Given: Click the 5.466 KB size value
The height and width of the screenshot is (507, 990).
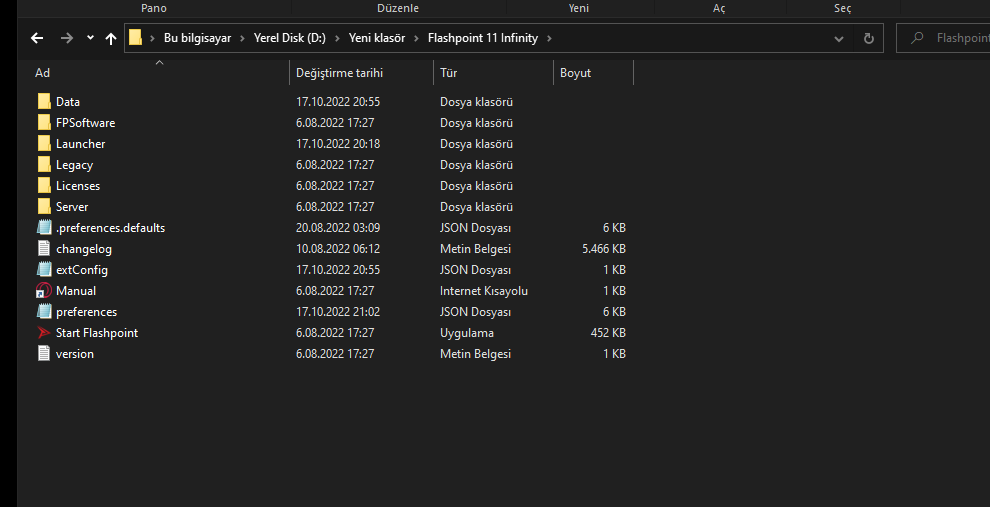Looking at the screenshot, I should [x=604, y=249].
